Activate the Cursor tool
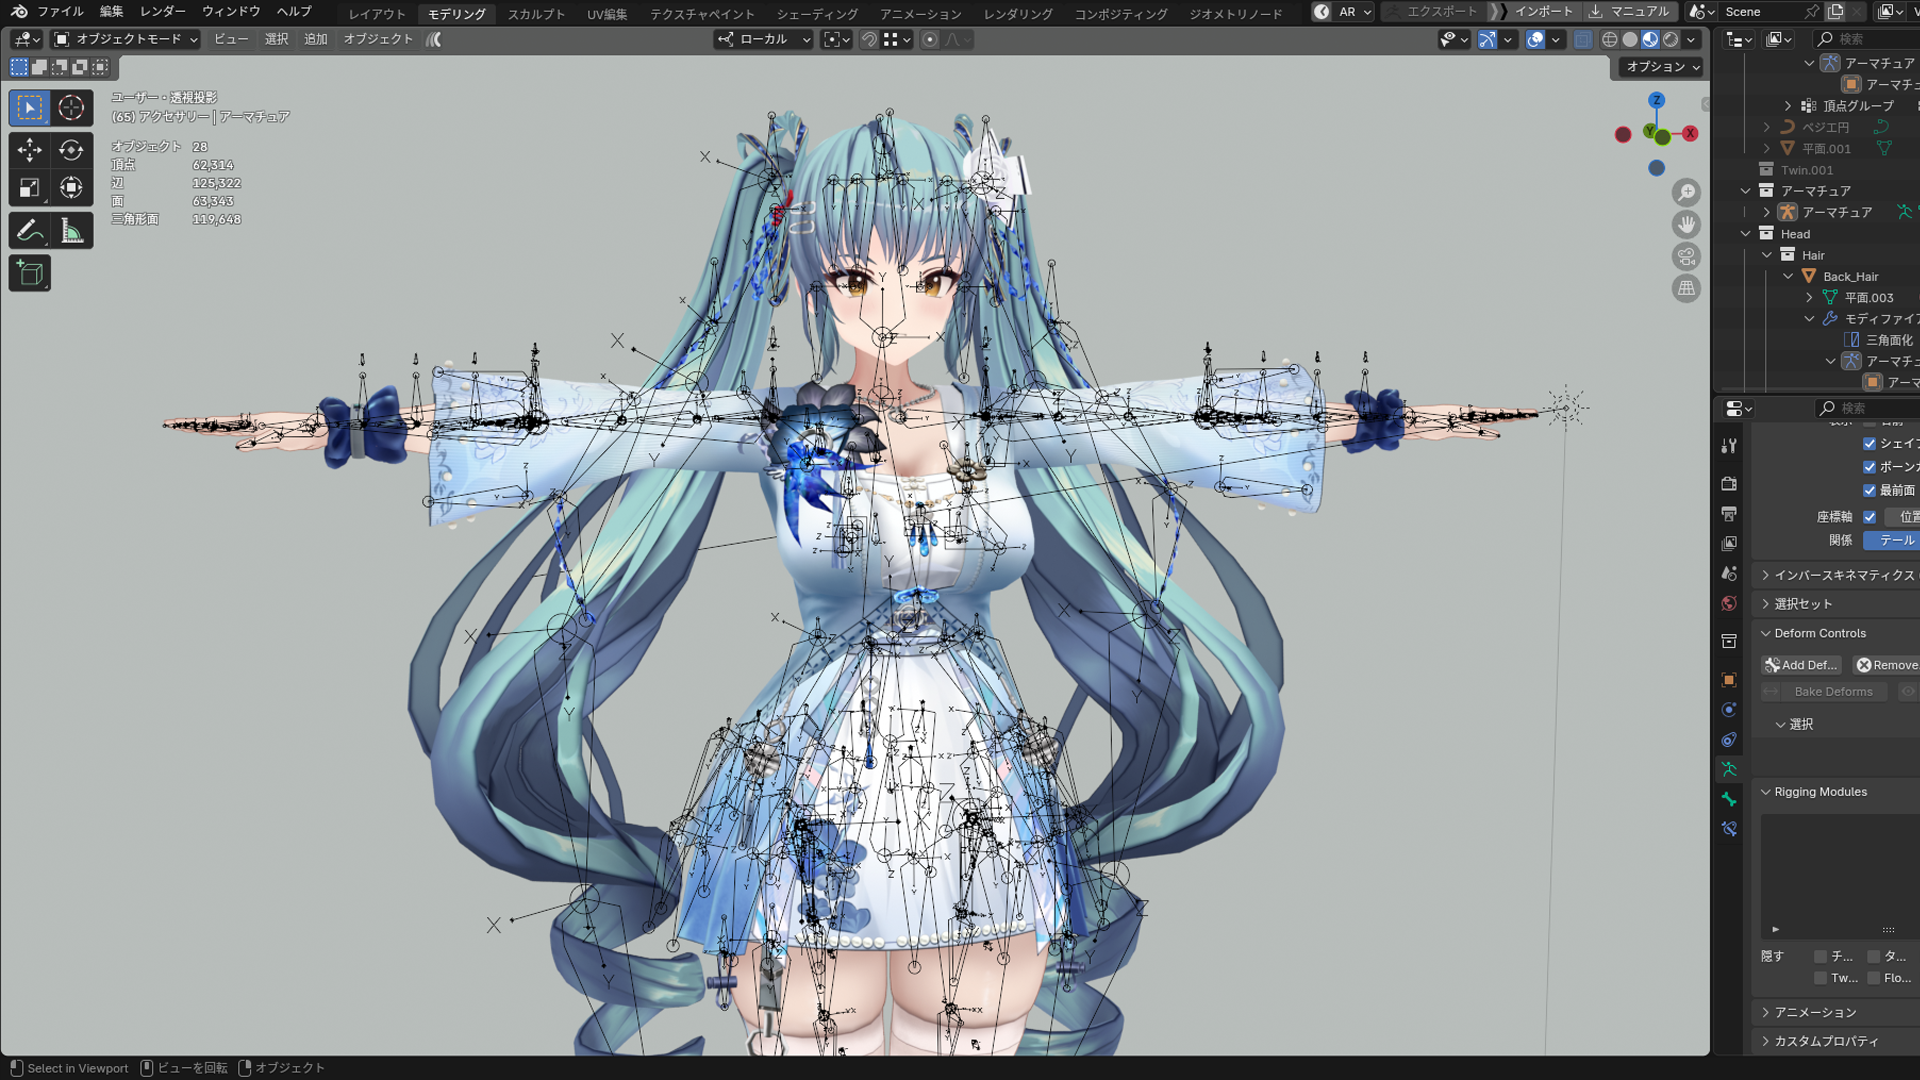Image resolution: width=1920 pixels, height=1080 pixels. pyautogui.click(x=71, y=107)
